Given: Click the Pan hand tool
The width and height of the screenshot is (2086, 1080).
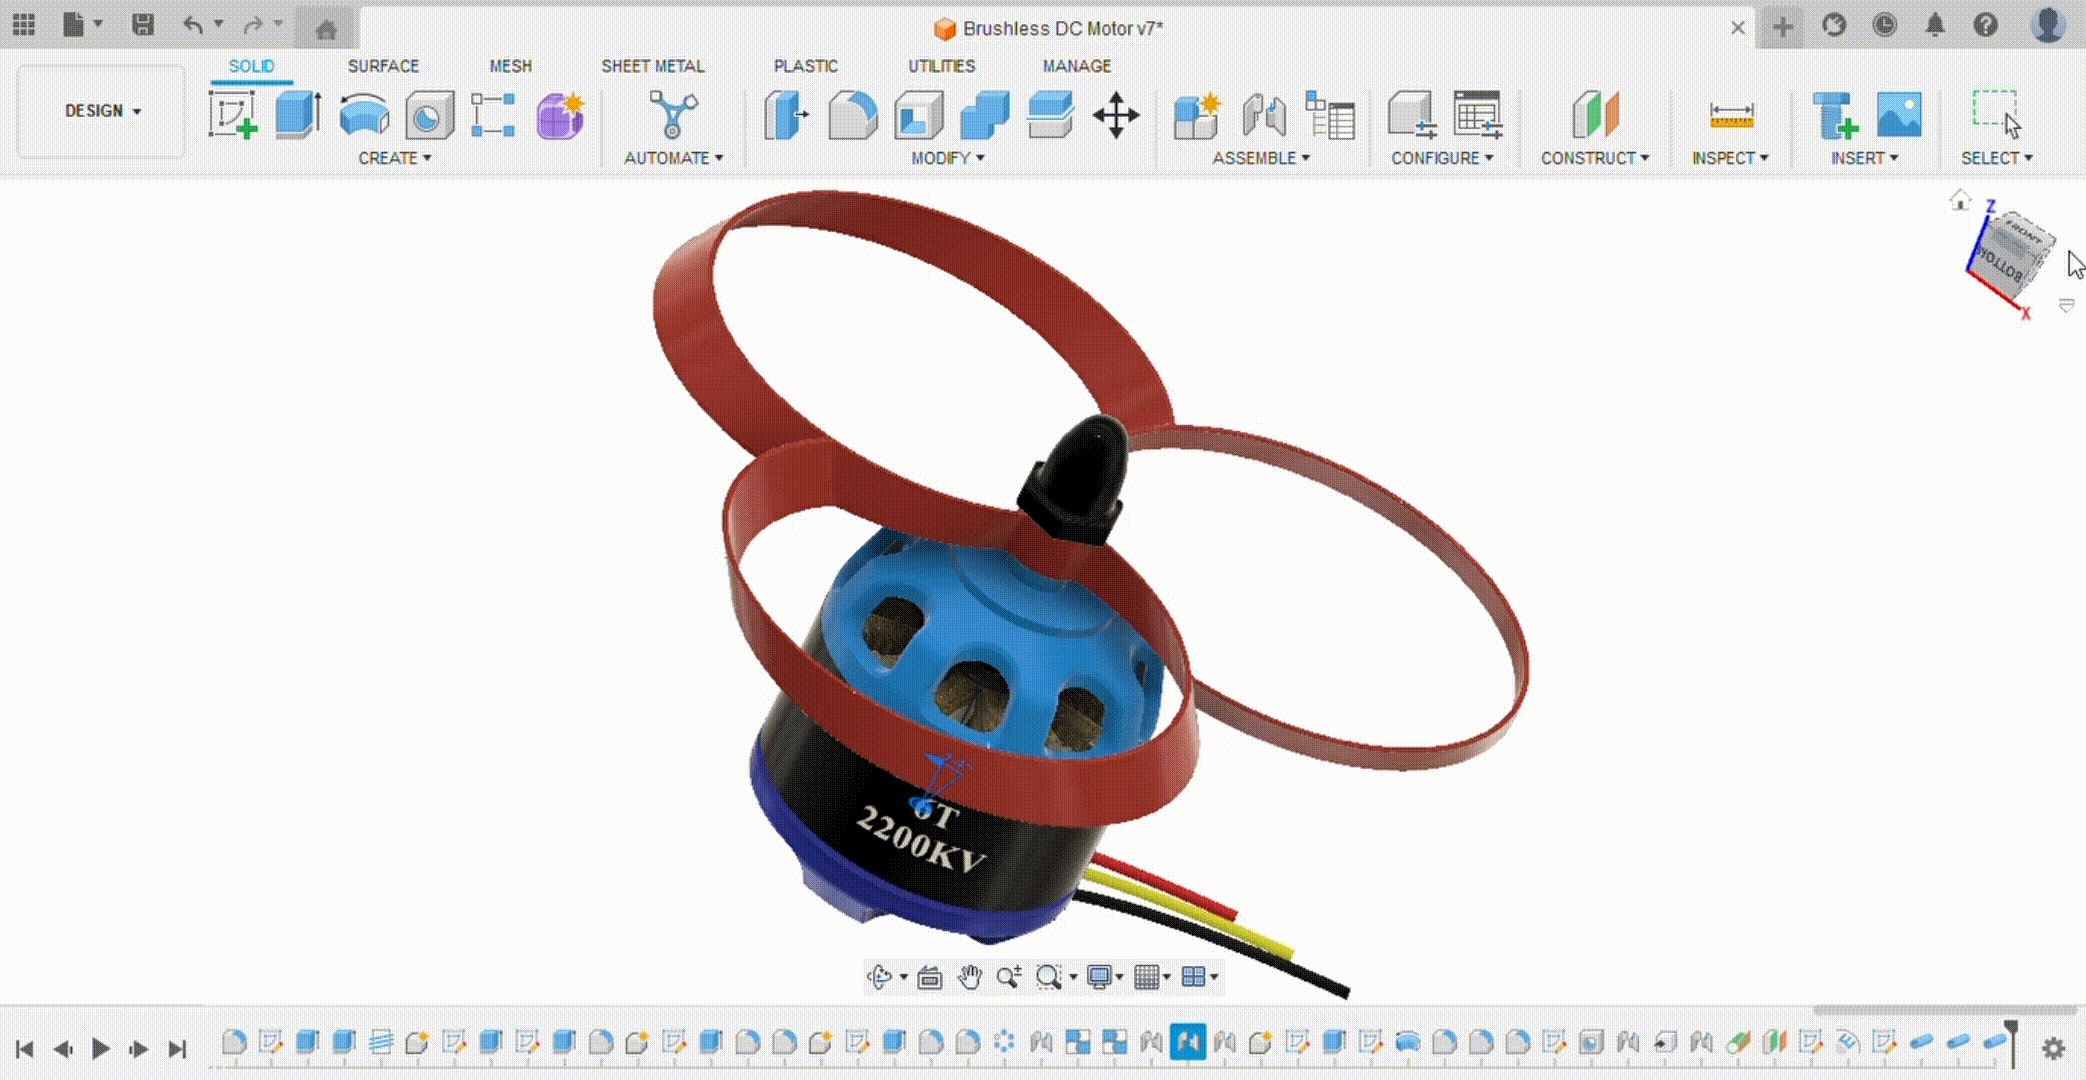Looking at the screenshot, I should (969, 977).
